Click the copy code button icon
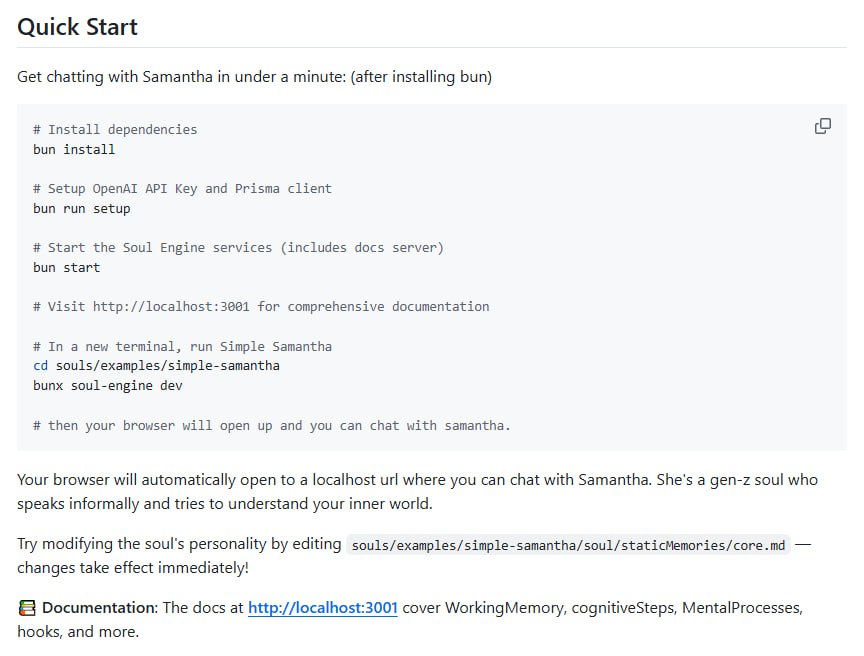Screen dimensions: 864x656 pos(823,126)
